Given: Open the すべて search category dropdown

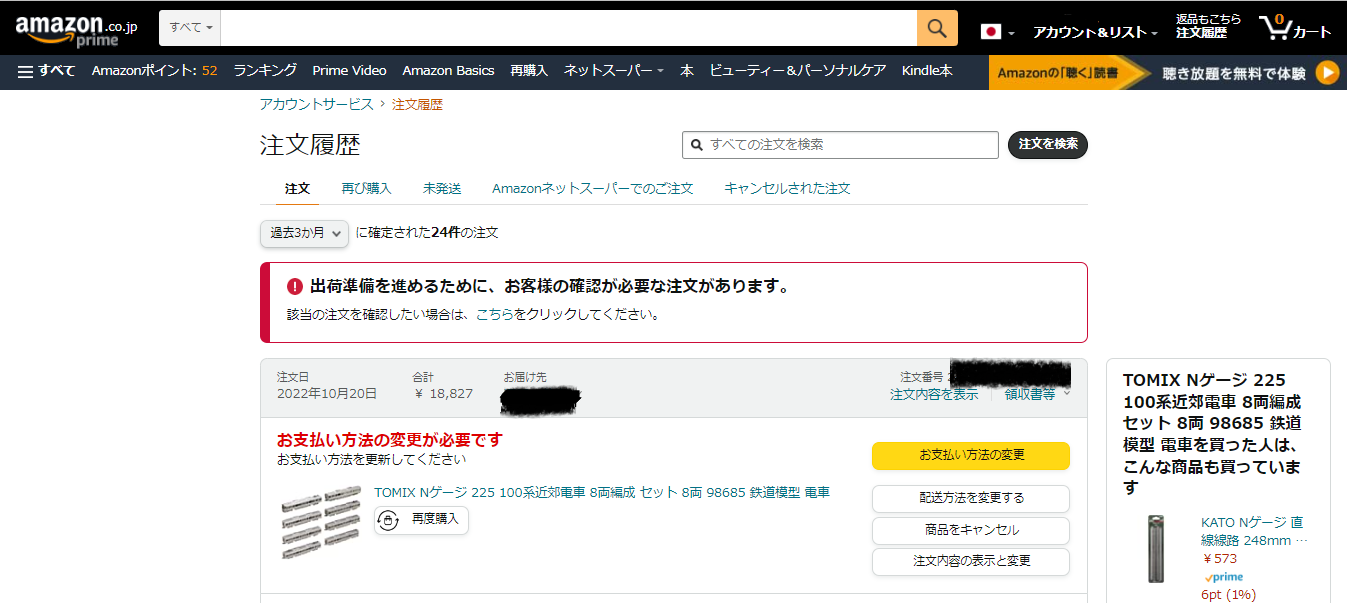Looking at the screenshot, I should pyautogui.click(x=191, y=28).
